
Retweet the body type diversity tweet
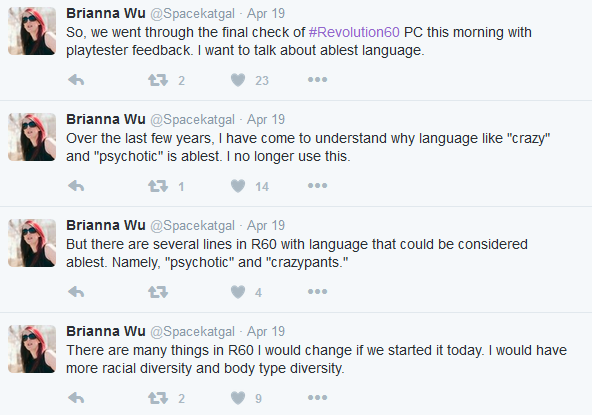158,398
